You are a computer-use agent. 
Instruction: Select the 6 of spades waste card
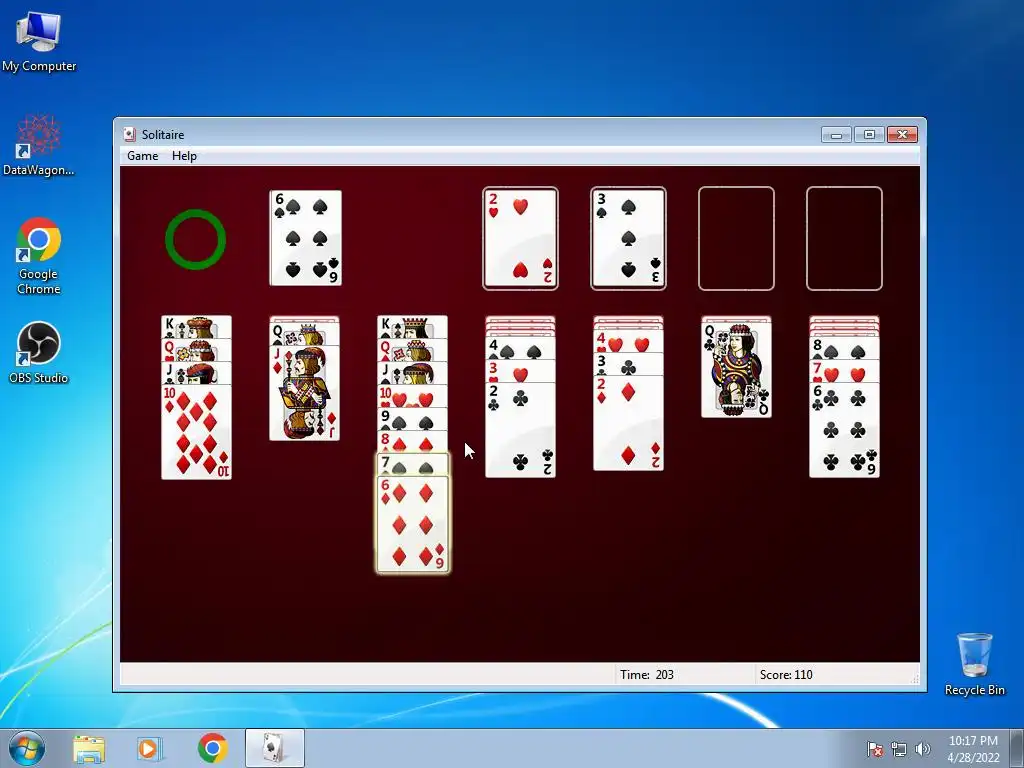(x=306, y=238)
